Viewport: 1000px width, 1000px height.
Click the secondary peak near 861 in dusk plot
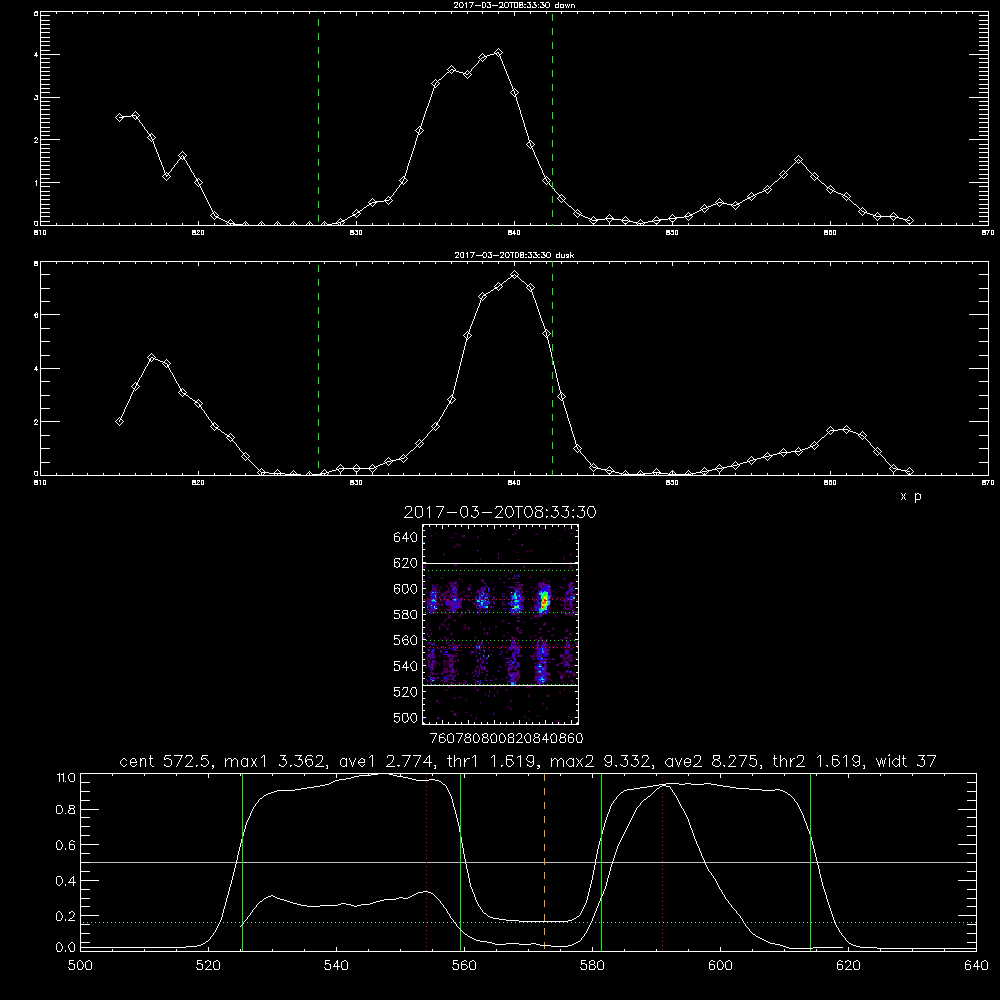click(846, 429)
